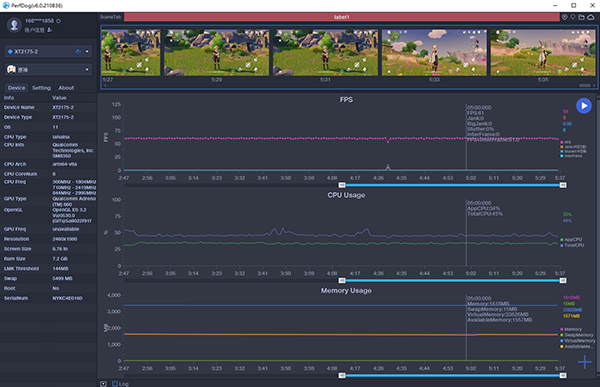Click the location pin icon beside label1
Image resolution: width=600 pixels, height=387 pixels.
click(x=564, y=17)
